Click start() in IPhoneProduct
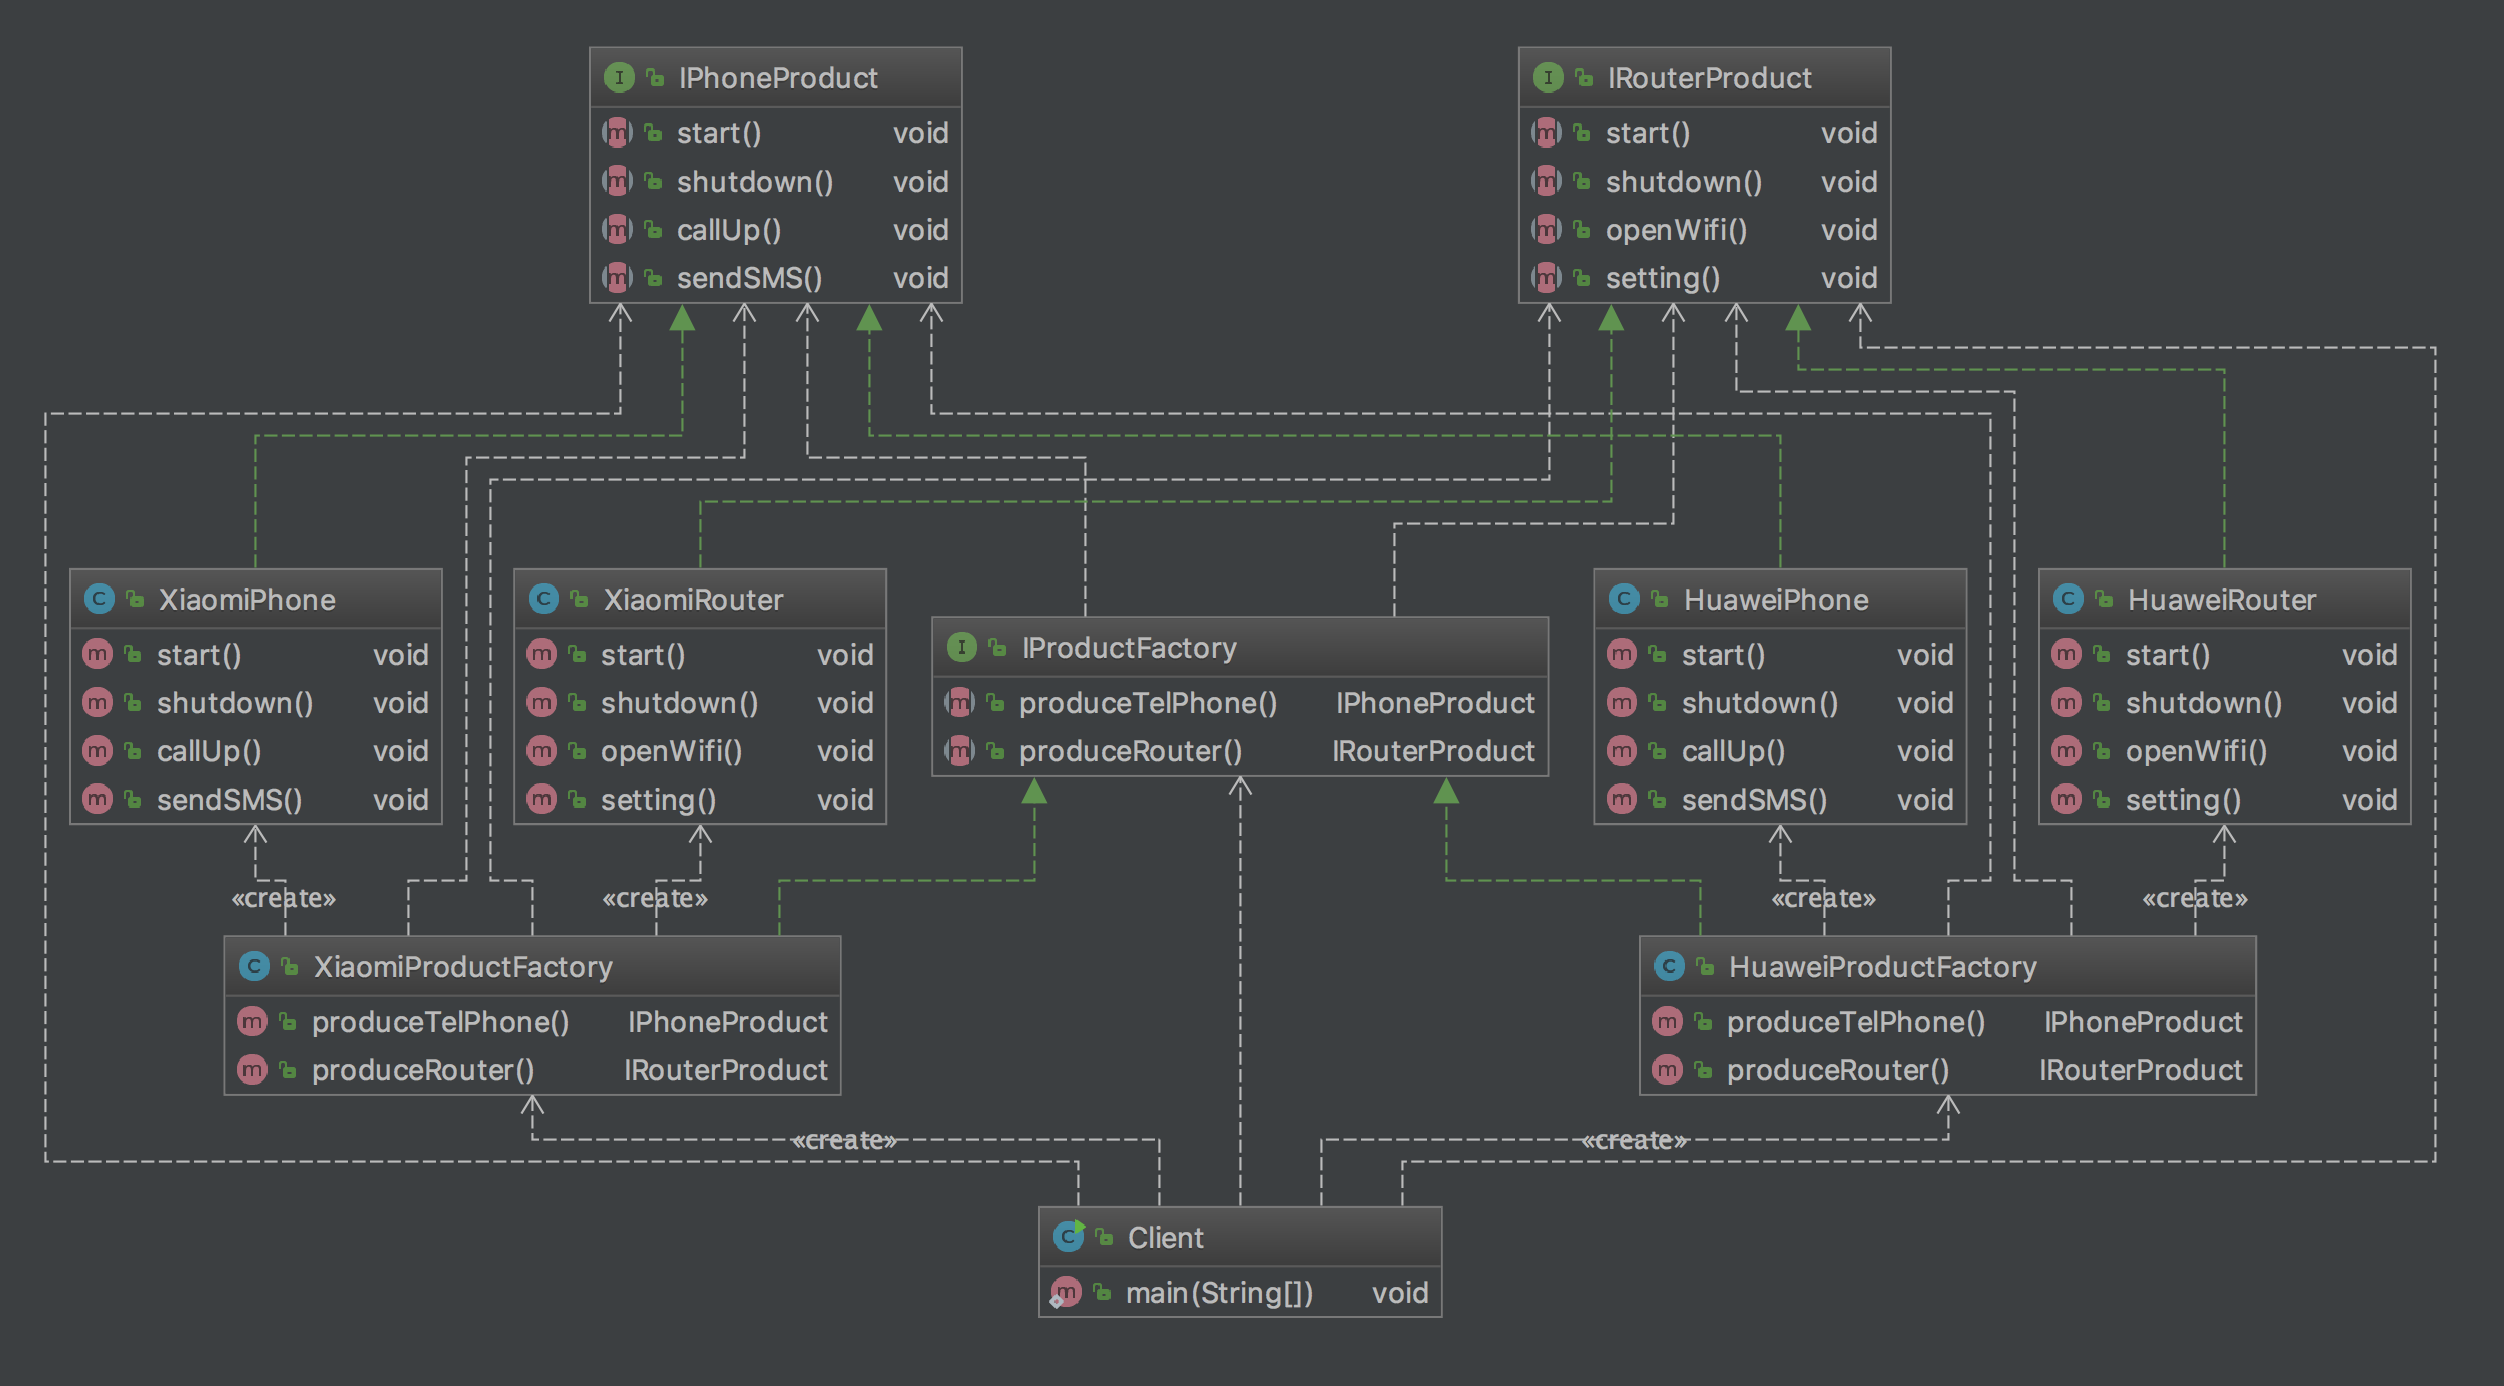The height and width of the screenshot is (1386, 2504). pos(719,133)
